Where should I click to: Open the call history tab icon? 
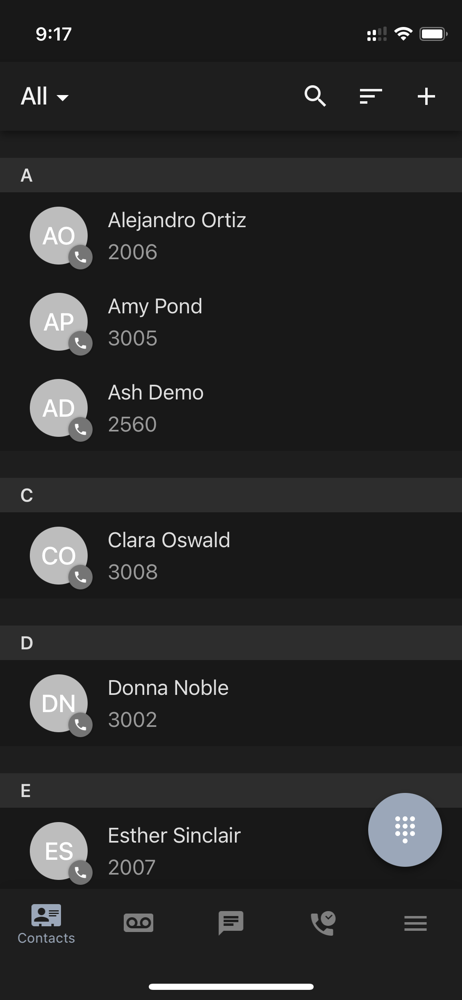[323, 923]
